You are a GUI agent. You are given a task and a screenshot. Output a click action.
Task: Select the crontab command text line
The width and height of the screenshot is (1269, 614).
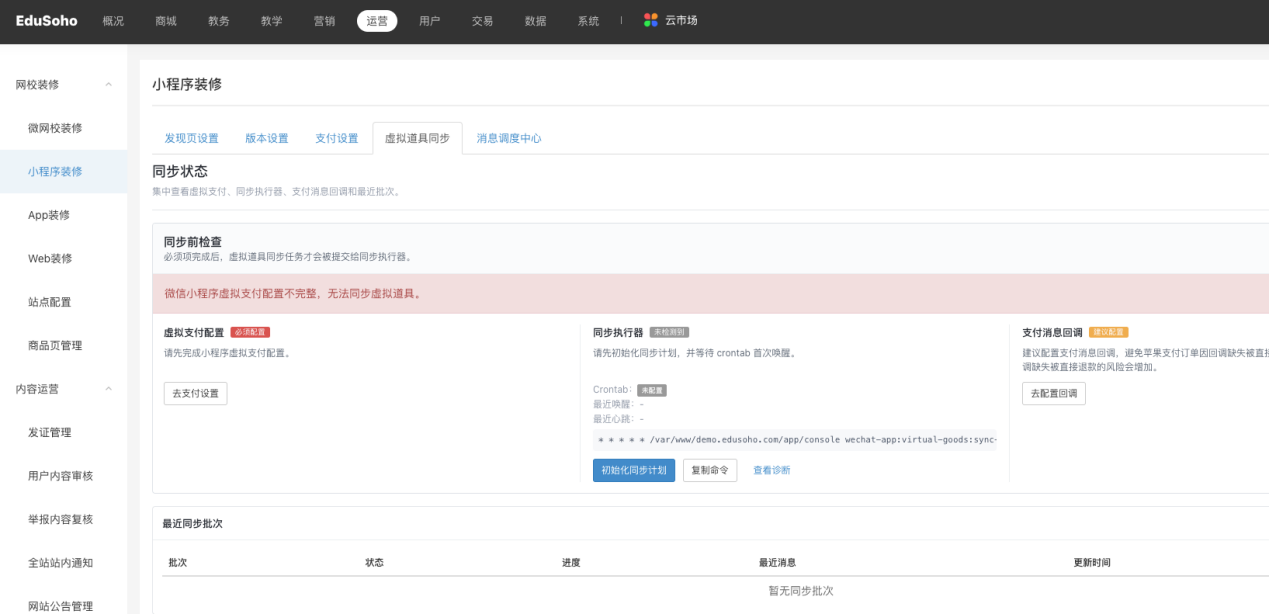795,440
